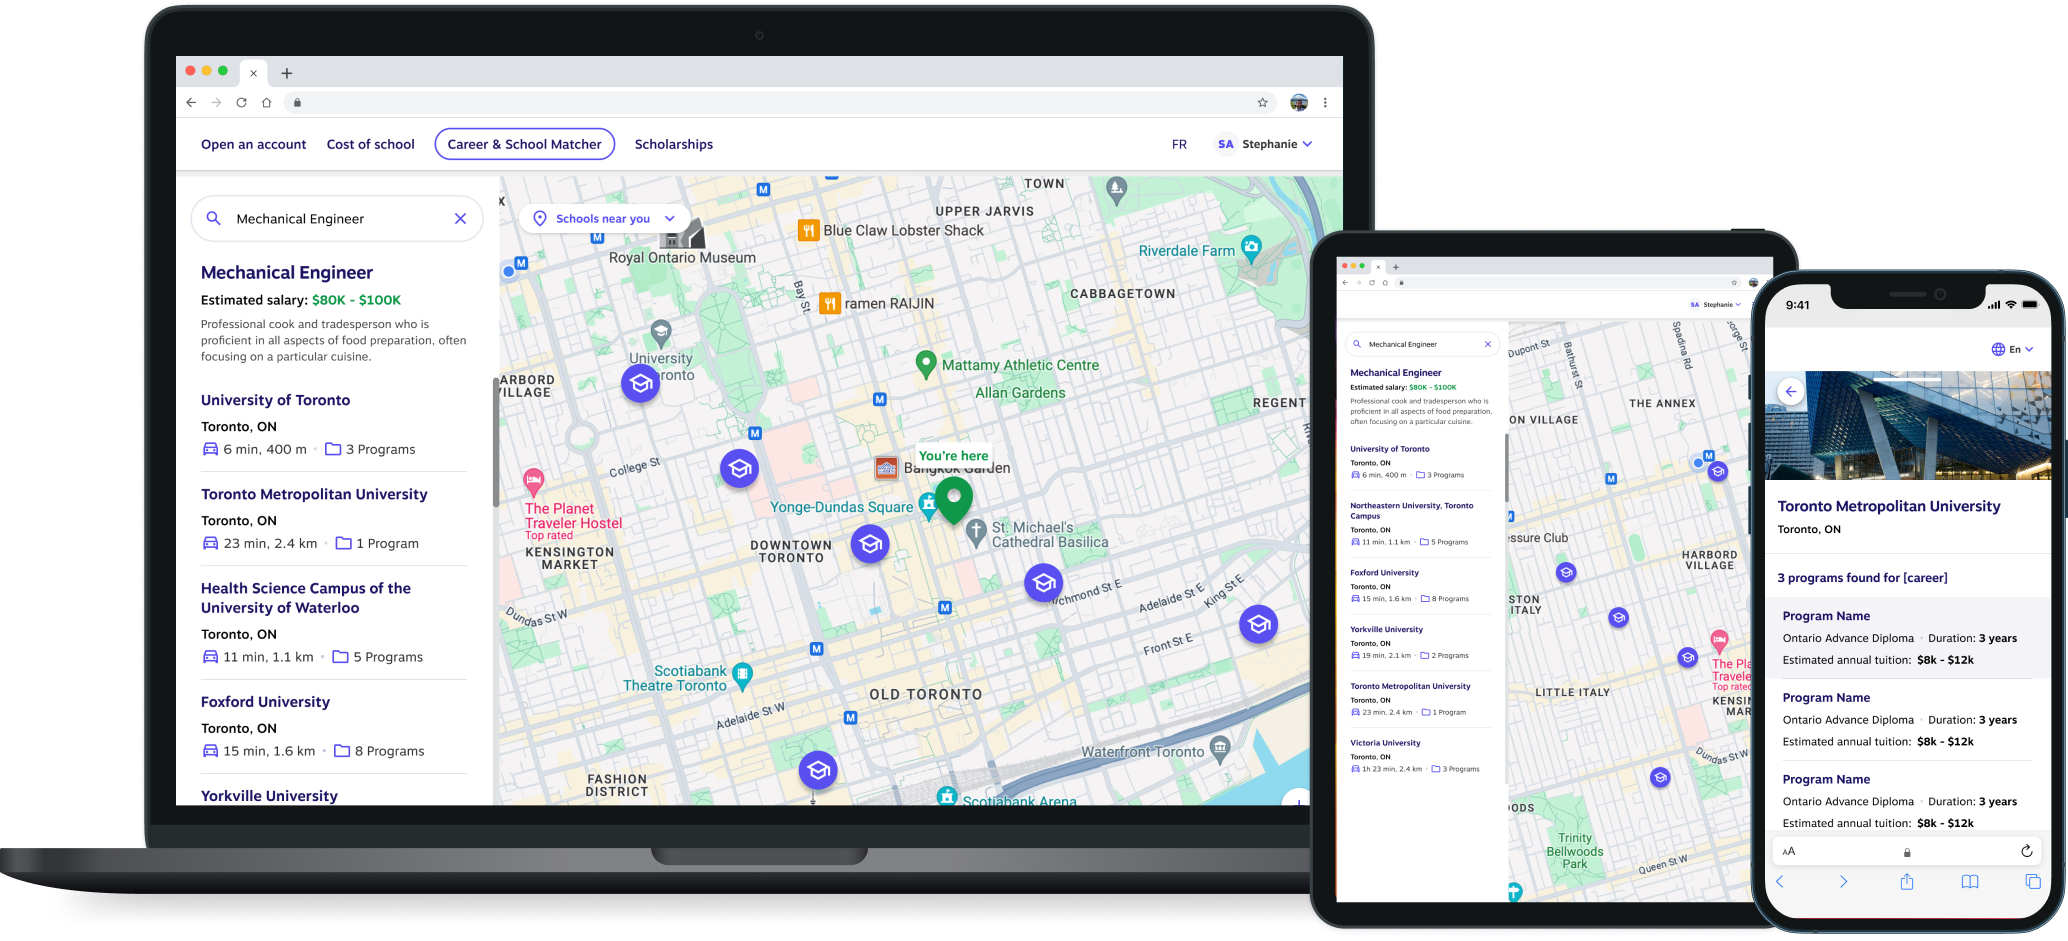Viewport: 2068px width, 941px height.
Task: Tap the Safari share icon on phone
Action: click(1906, 881)
